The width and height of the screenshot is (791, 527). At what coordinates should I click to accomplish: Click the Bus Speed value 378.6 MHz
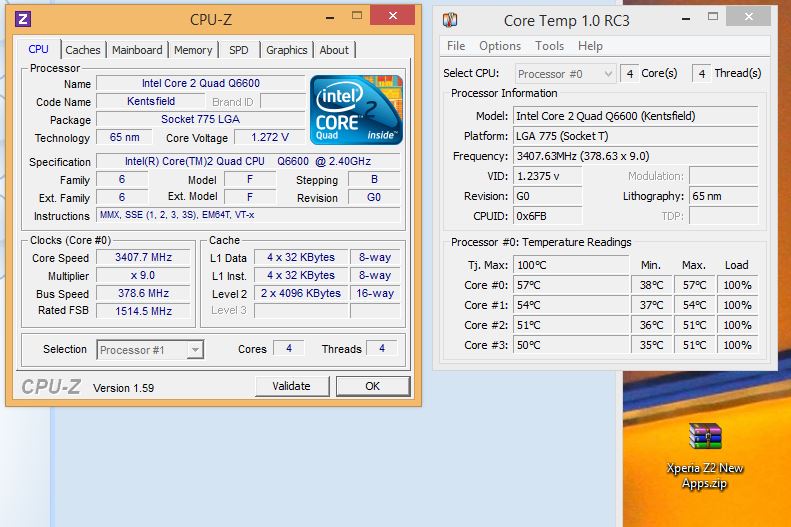[x=143, y=294]
